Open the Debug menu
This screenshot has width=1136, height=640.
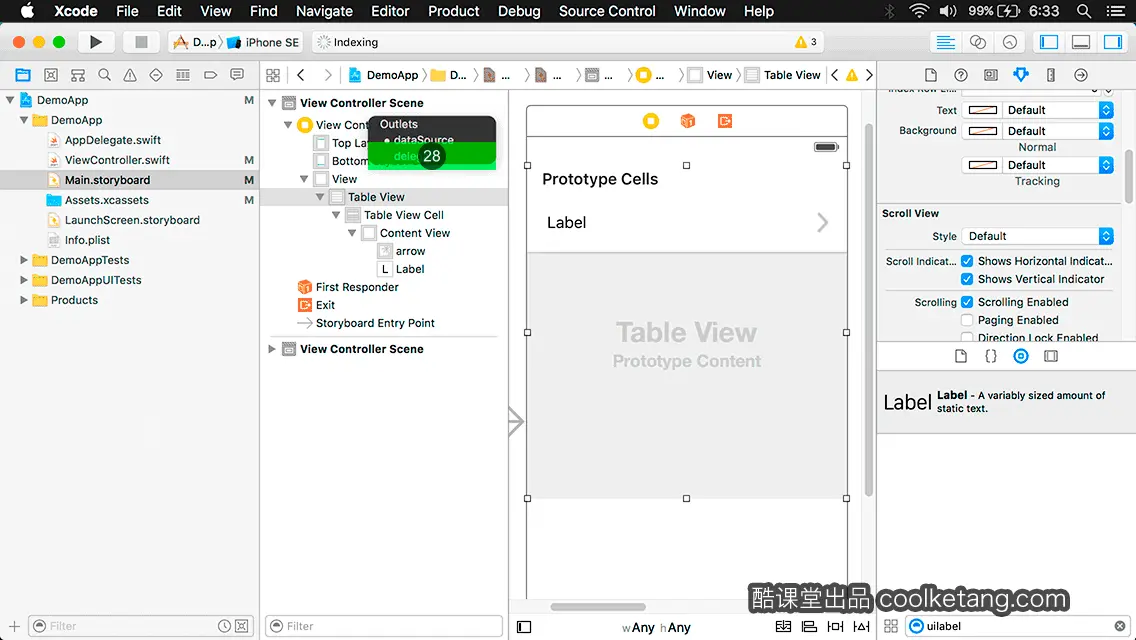click(519, 11)
